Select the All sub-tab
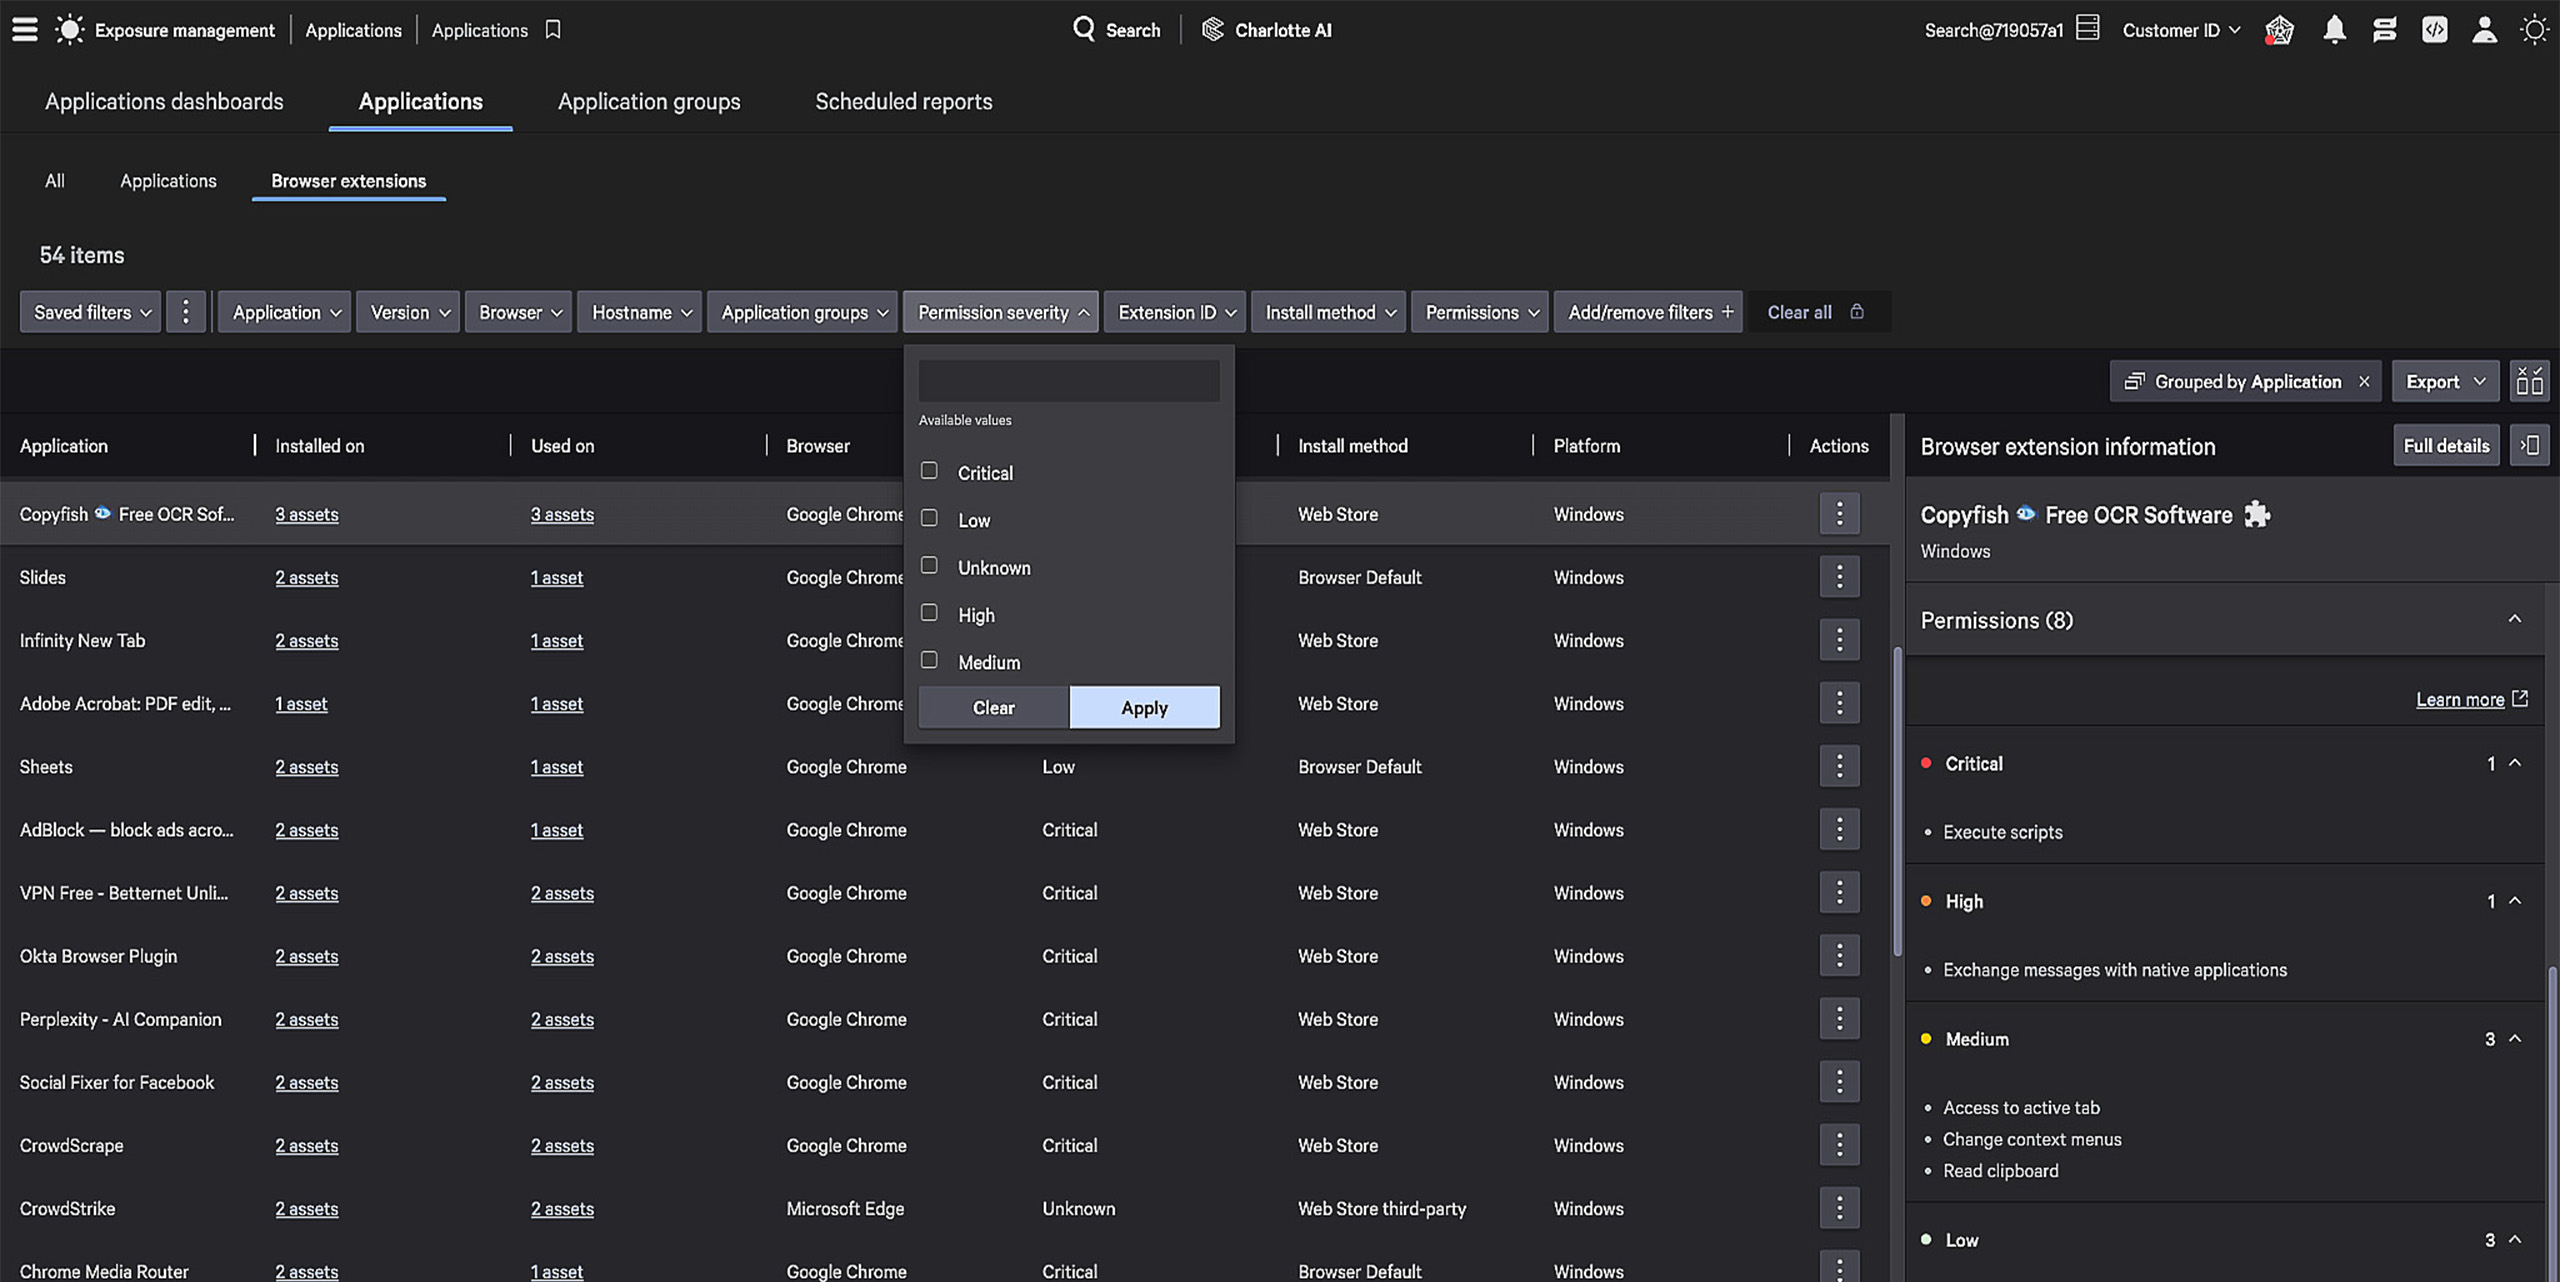 pyautogui.click(x=54, y=181)
